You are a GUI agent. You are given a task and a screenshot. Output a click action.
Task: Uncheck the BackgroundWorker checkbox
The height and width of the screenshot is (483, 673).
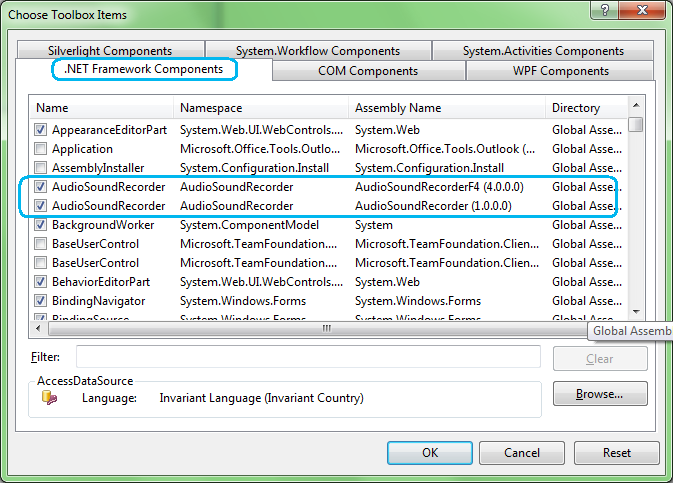pos(40,225)
